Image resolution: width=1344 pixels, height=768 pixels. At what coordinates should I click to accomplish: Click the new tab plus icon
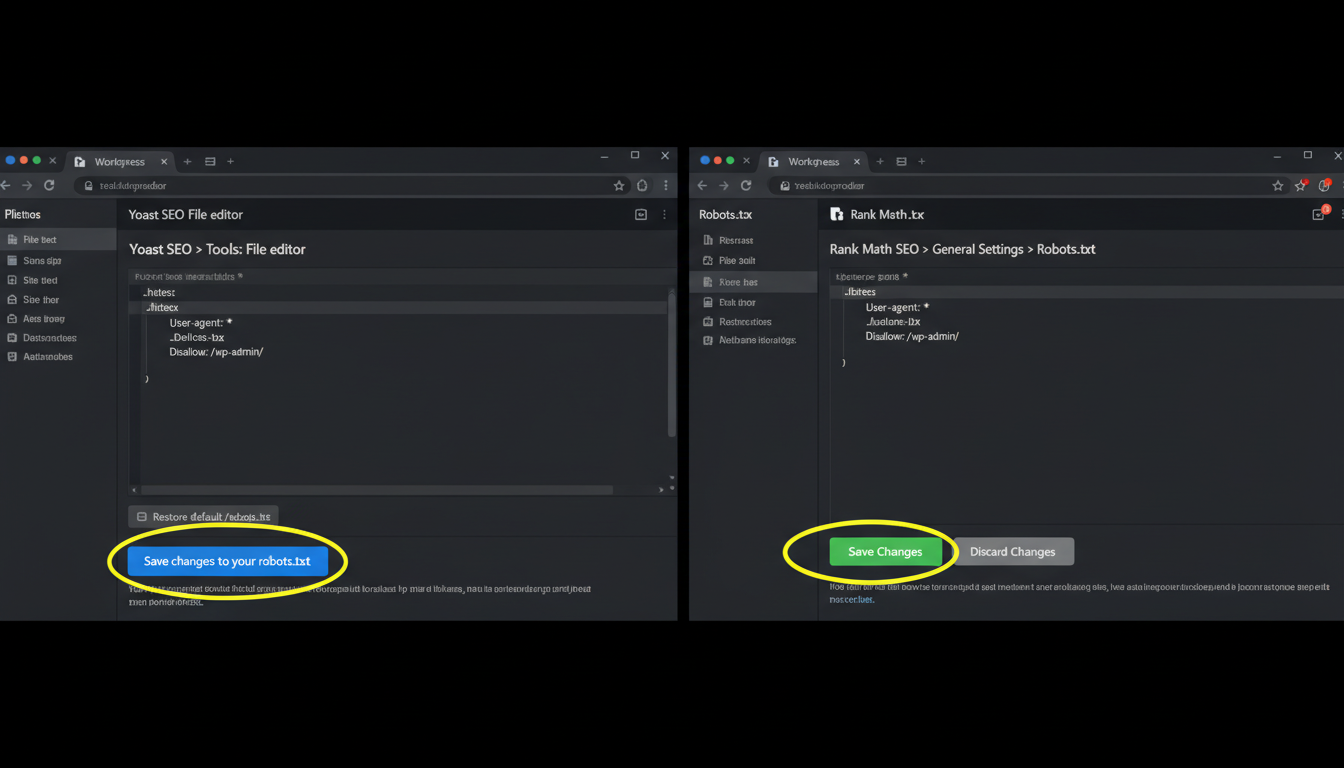187,161
